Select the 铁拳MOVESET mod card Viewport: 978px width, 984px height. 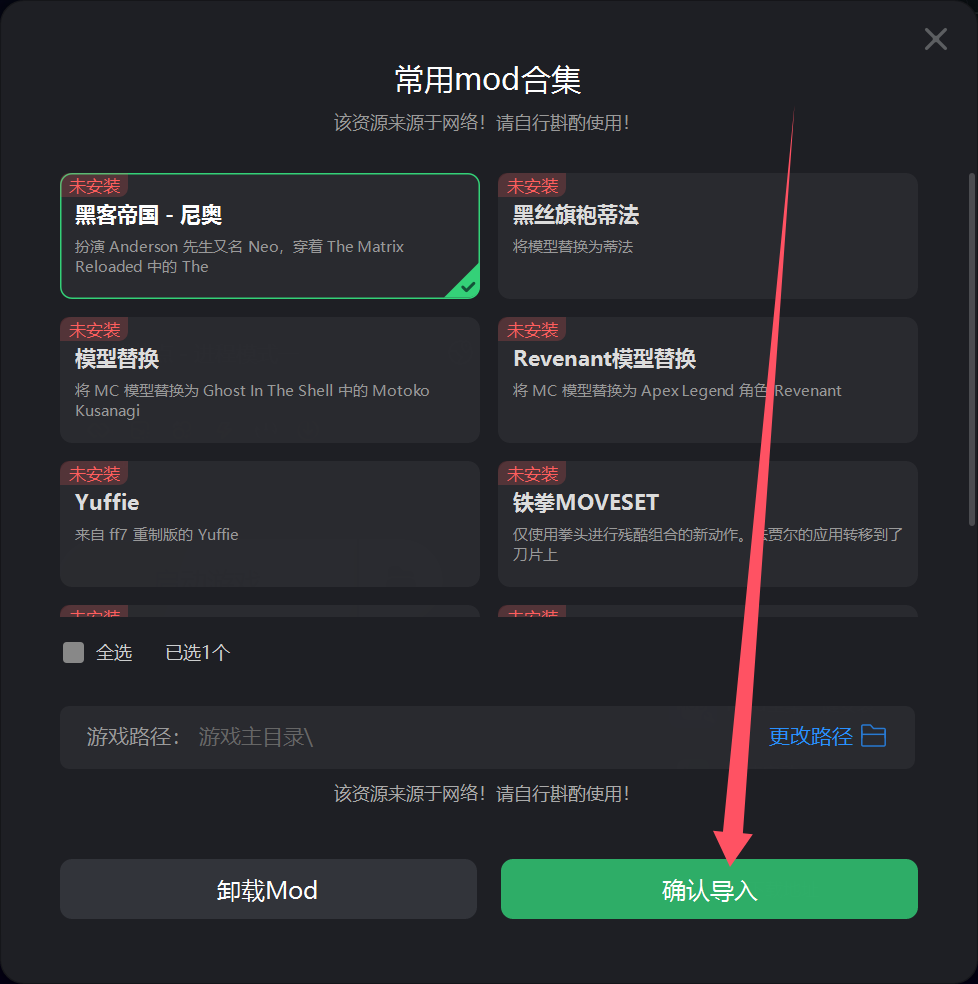707,524
